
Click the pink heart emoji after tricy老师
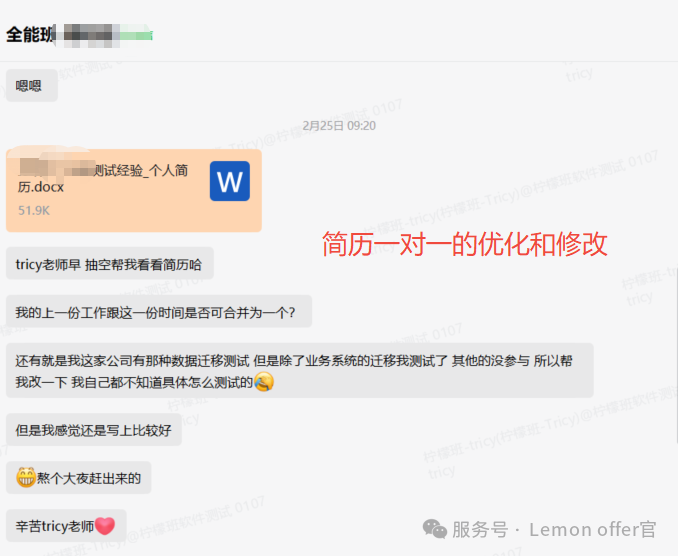(x=105, y=526)
